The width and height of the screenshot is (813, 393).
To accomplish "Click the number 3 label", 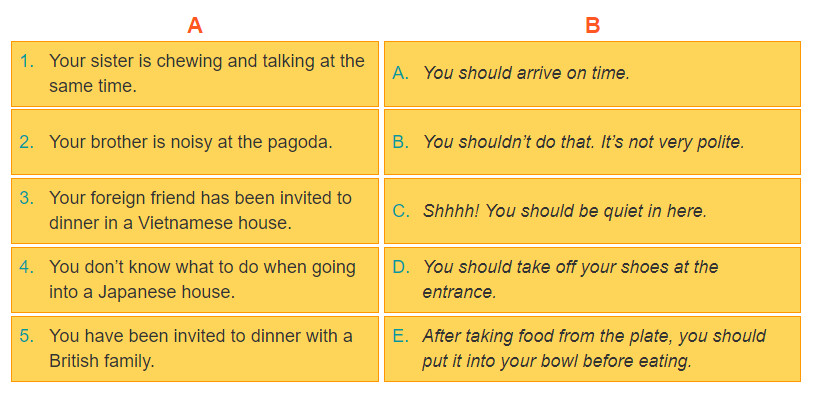I will tap(27, 198).
